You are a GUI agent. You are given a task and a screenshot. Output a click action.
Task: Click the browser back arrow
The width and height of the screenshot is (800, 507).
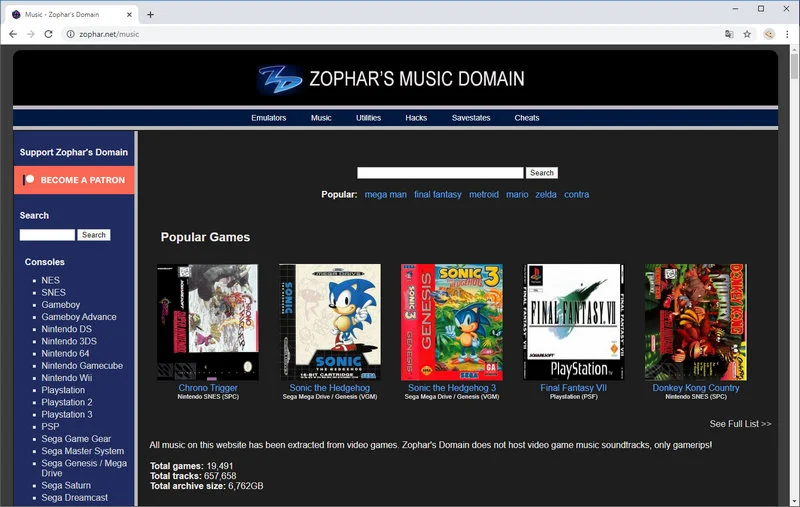[x=13, y=34]
